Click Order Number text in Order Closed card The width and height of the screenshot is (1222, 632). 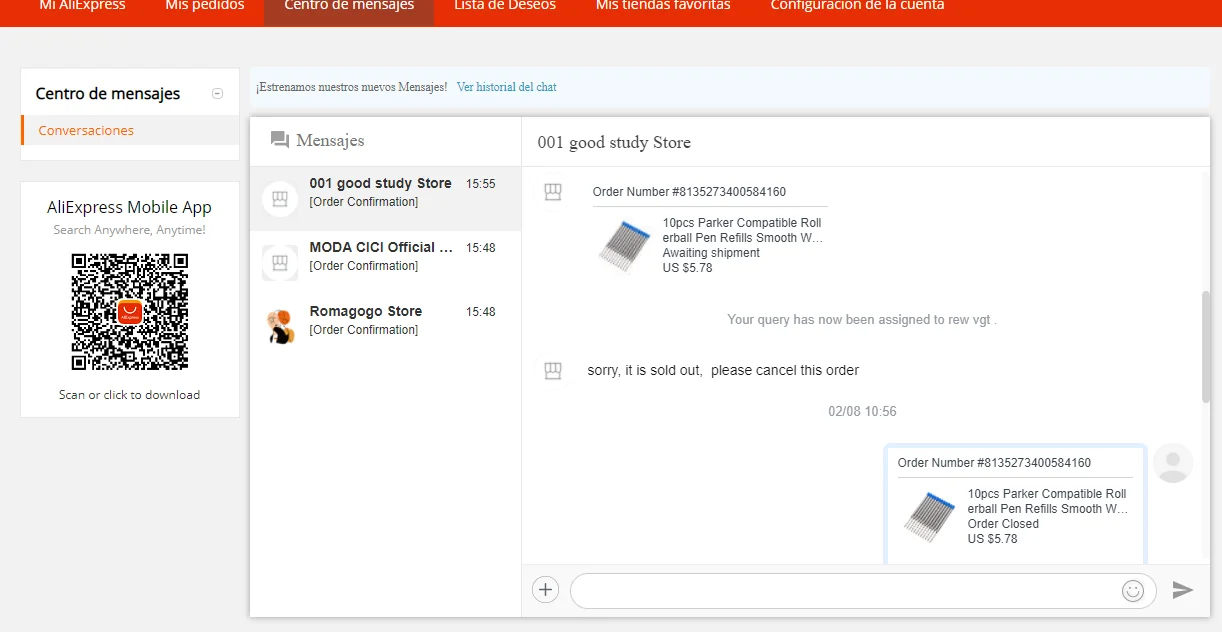tap(994, 463)
